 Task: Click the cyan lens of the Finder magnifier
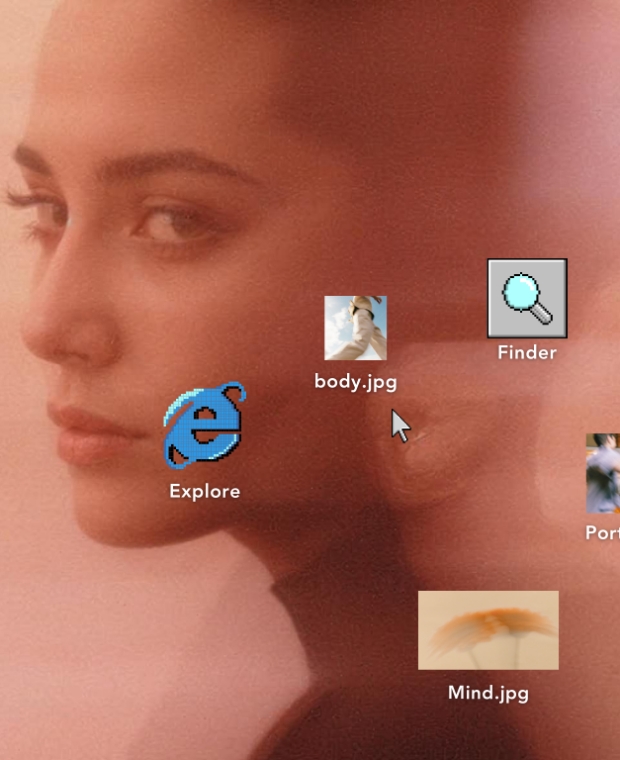pos(519,291)
